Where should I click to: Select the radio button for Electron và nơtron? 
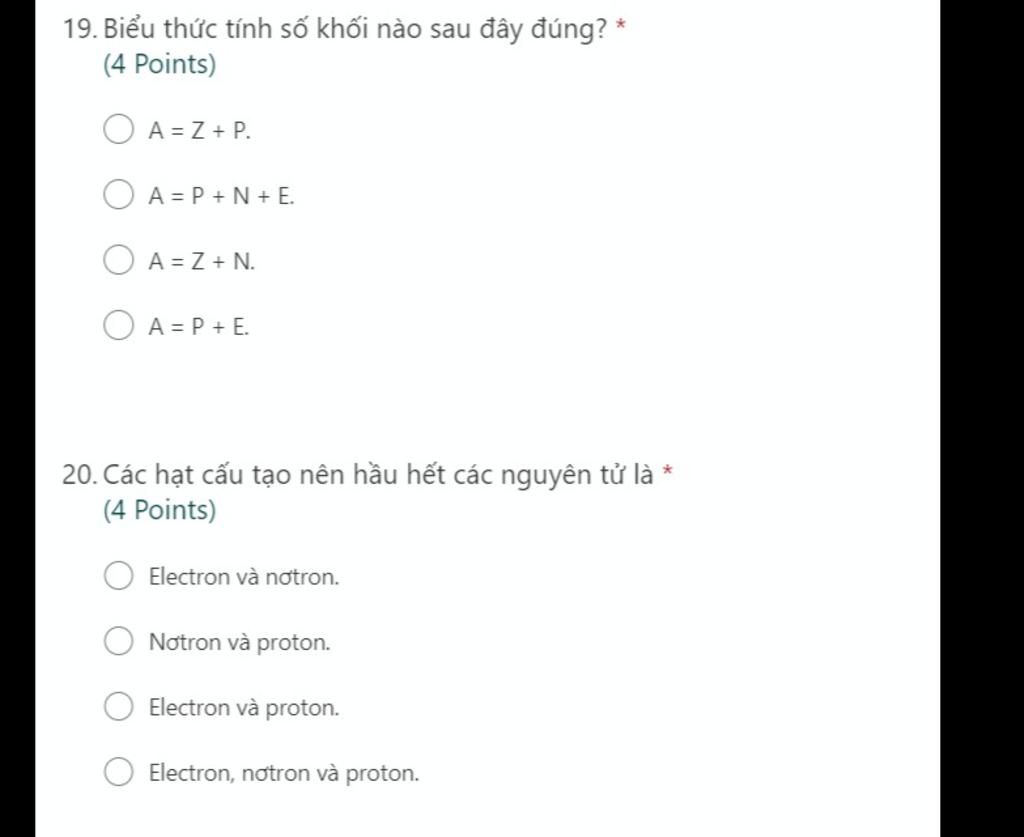[118, 576]
